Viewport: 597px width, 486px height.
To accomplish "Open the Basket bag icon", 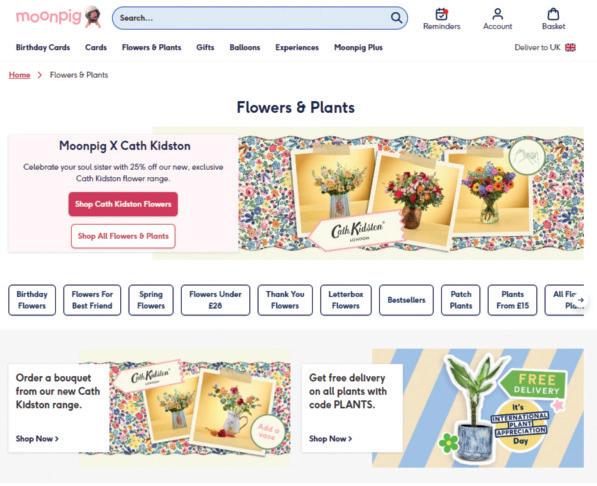I will (x=553, y=14).
